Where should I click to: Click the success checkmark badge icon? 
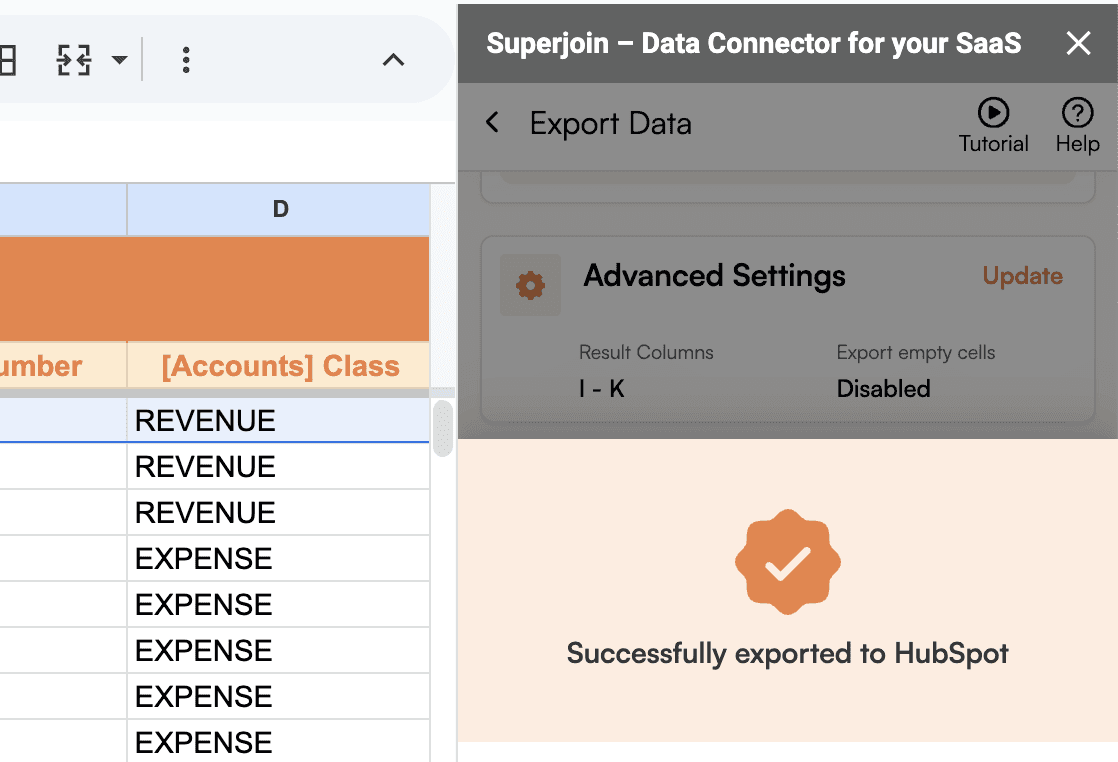click(788, 562)
